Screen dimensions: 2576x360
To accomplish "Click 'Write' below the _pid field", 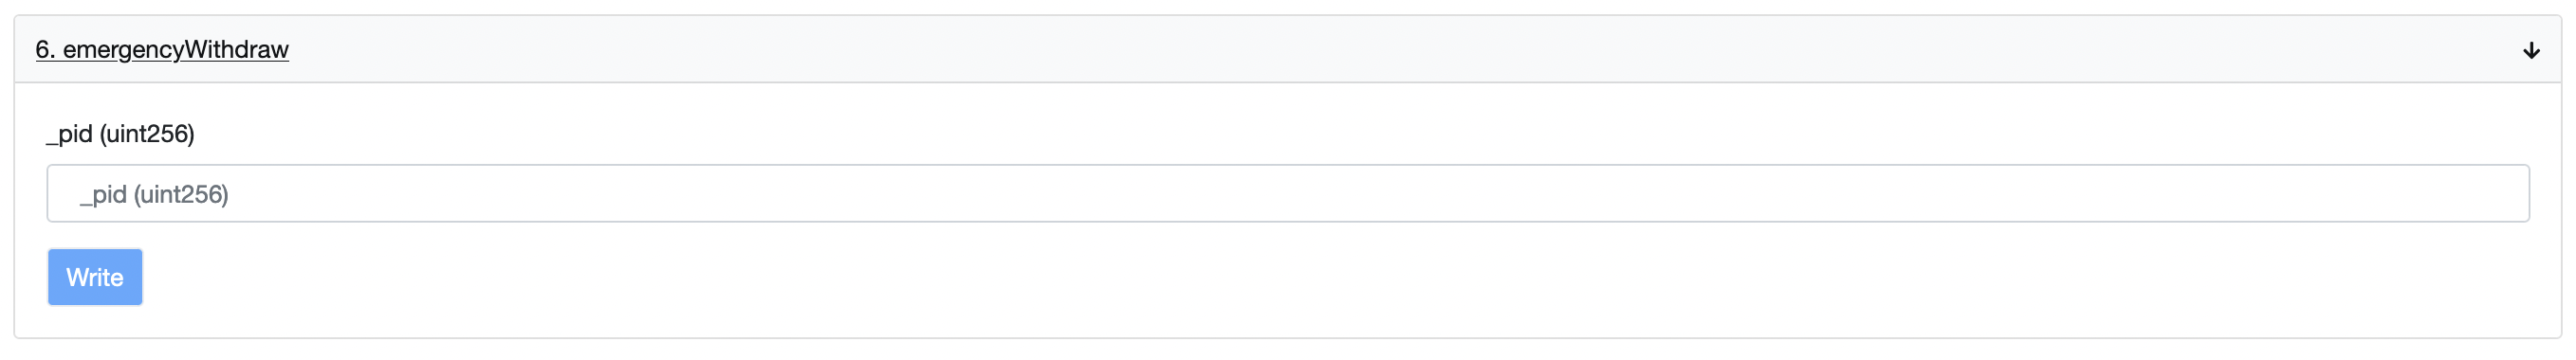I will pos(95,277).
